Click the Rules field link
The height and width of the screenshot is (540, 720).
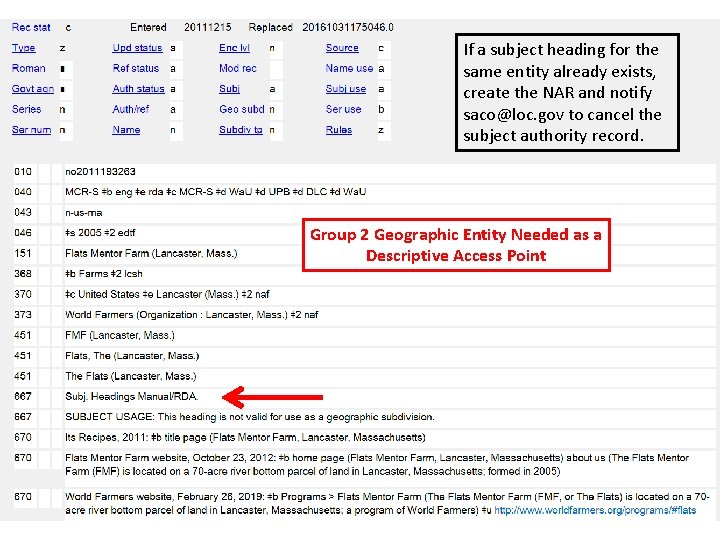point(339,130)
